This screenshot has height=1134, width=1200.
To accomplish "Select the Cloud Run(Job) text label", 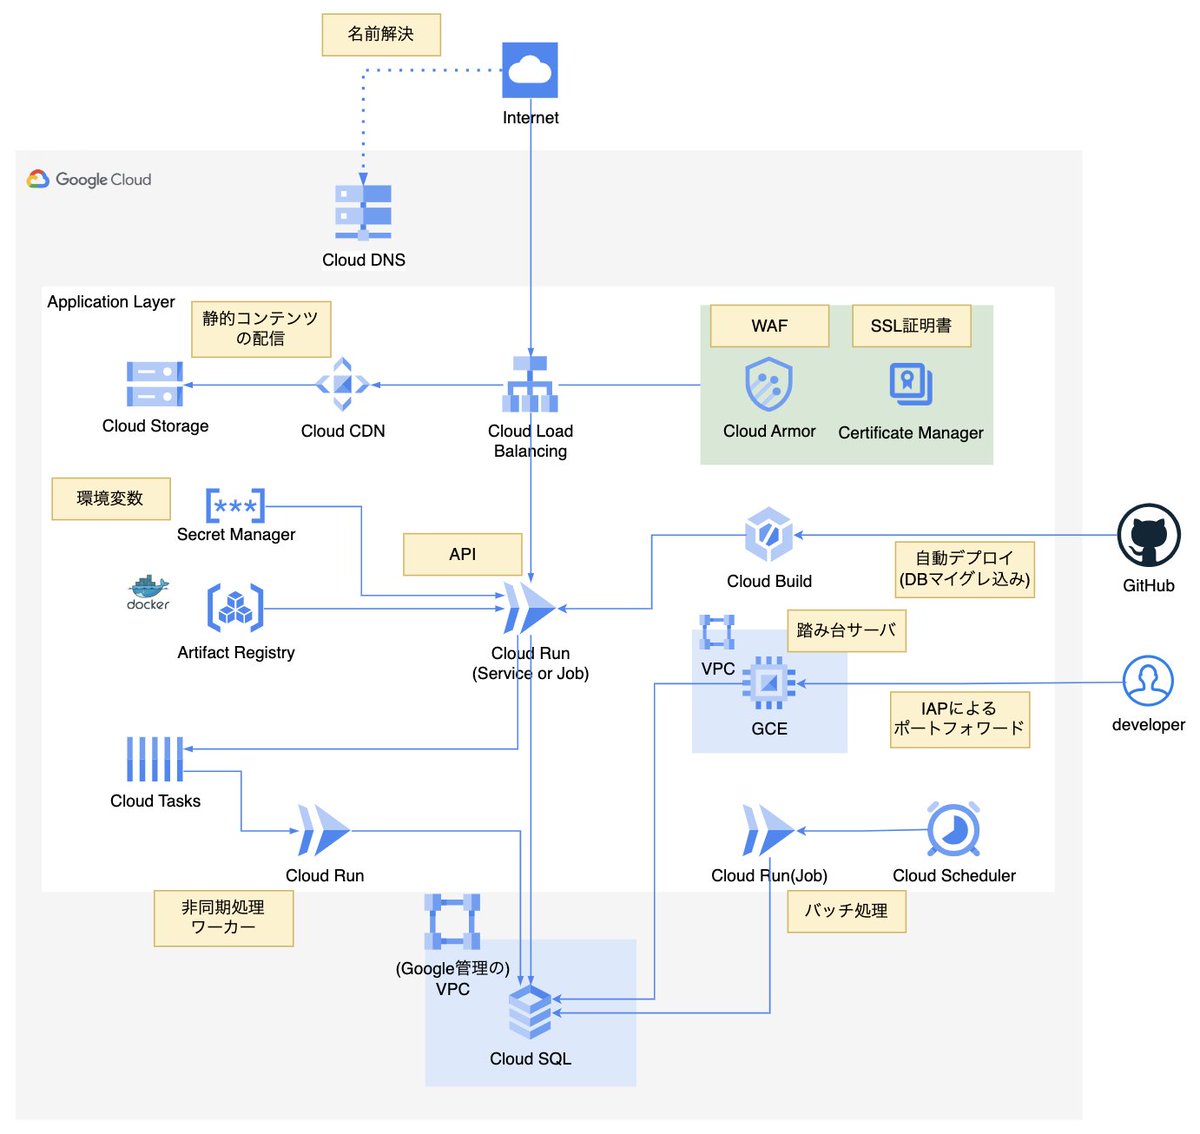I will pyautogui.click(x=769, y=876).
